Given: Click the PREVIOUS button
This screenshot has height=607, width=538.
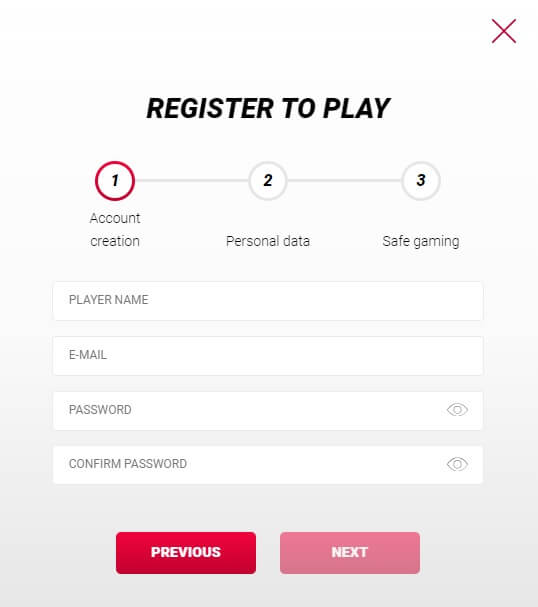Looking at the screenshot, I should [186, 553].
